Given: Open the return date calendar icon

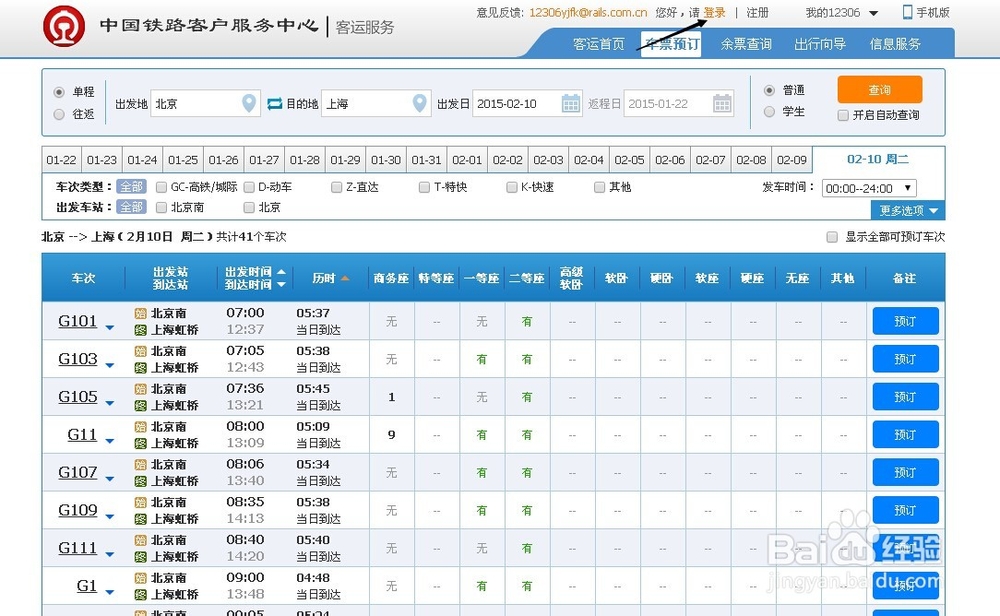Looking at the screenshot, I should pos(722,103).
